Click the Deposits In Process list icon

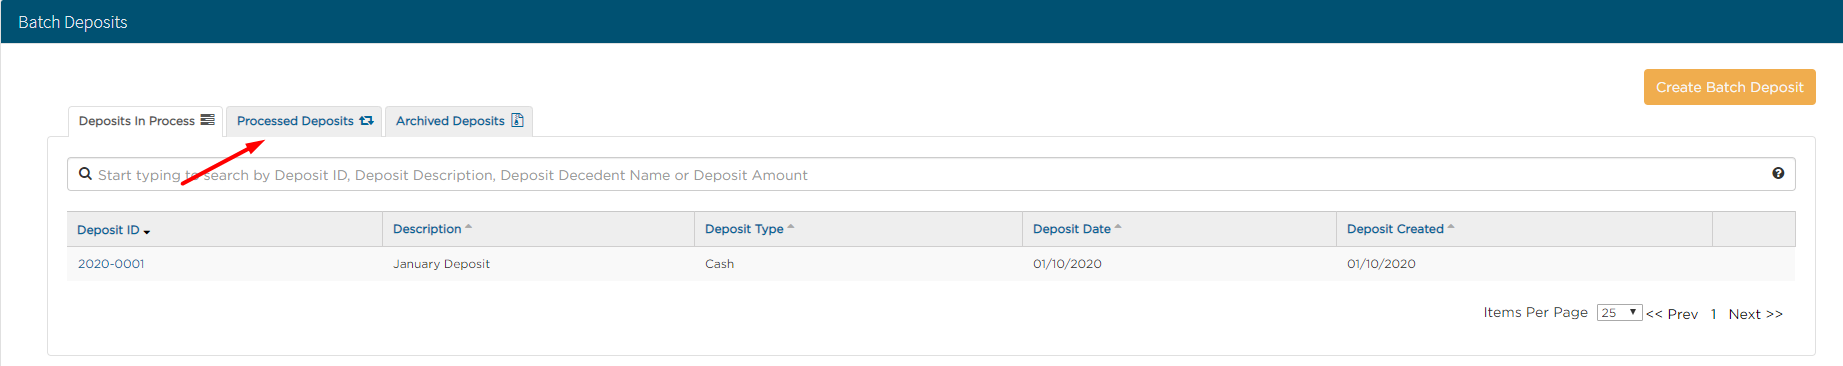point(208,120)
